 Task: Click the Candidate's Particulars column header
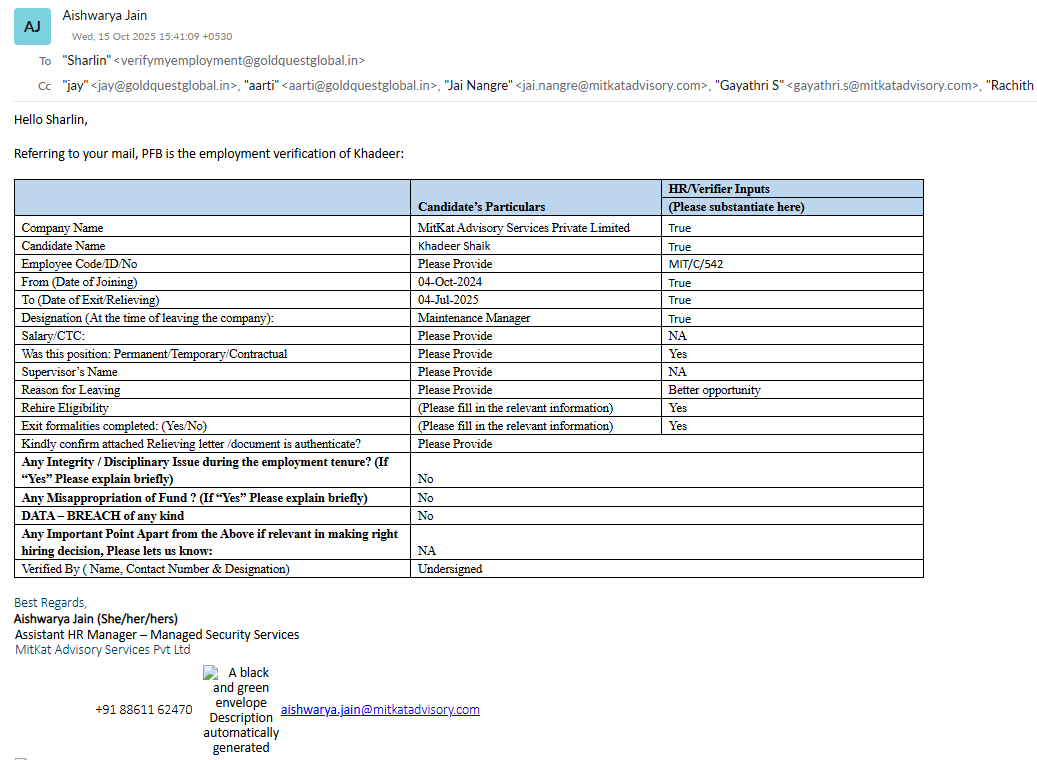point(482,207)
